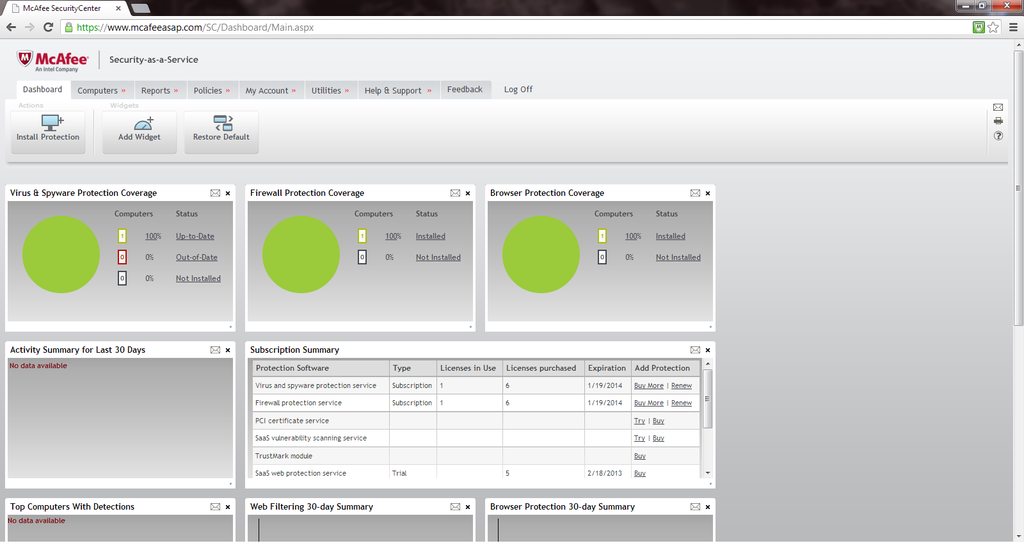
Task: Open the Policies menu dropdown
Action: click(x=212, y=91)
